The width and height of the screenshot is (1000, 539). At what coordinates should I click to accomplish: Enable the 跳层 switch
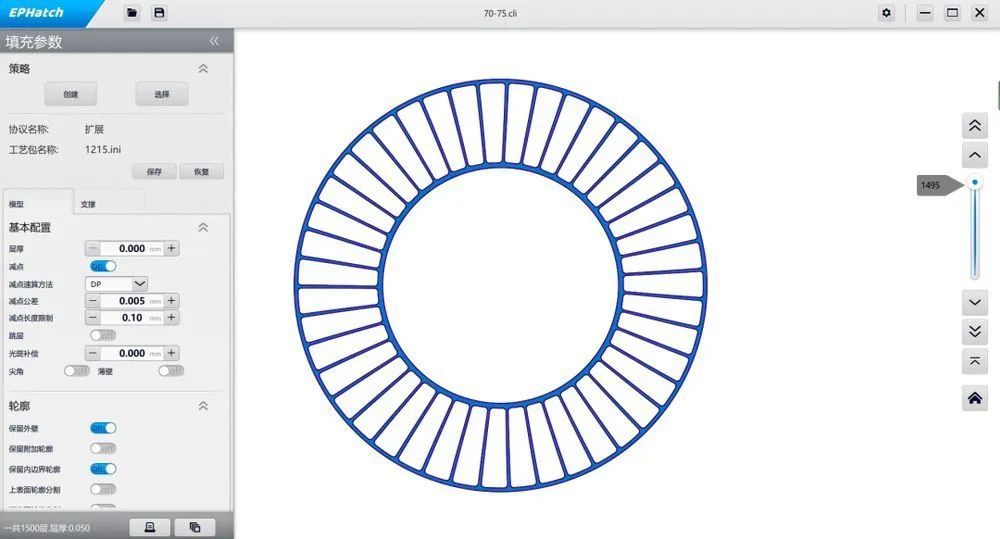click(103, 335)
